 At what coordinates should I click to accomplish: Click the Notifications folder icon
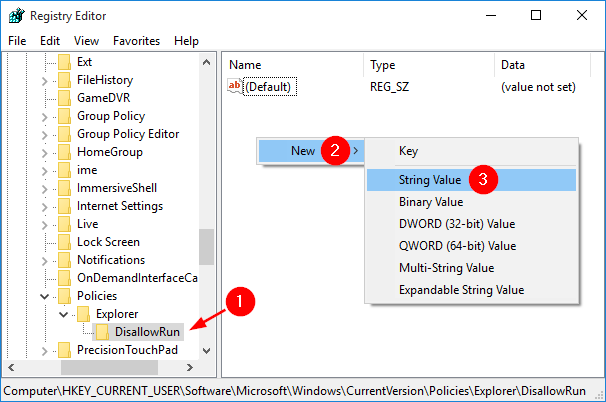tap(65, 260)
